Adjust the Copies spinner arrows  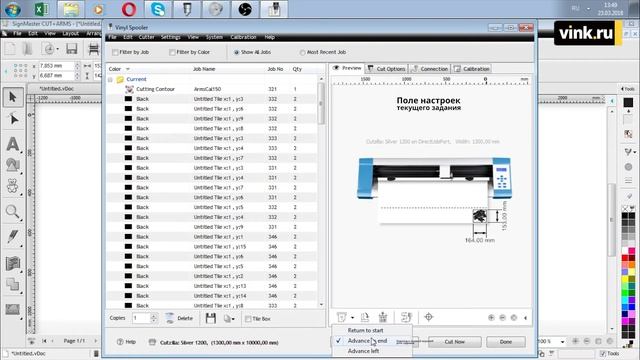tap(154, 318)
